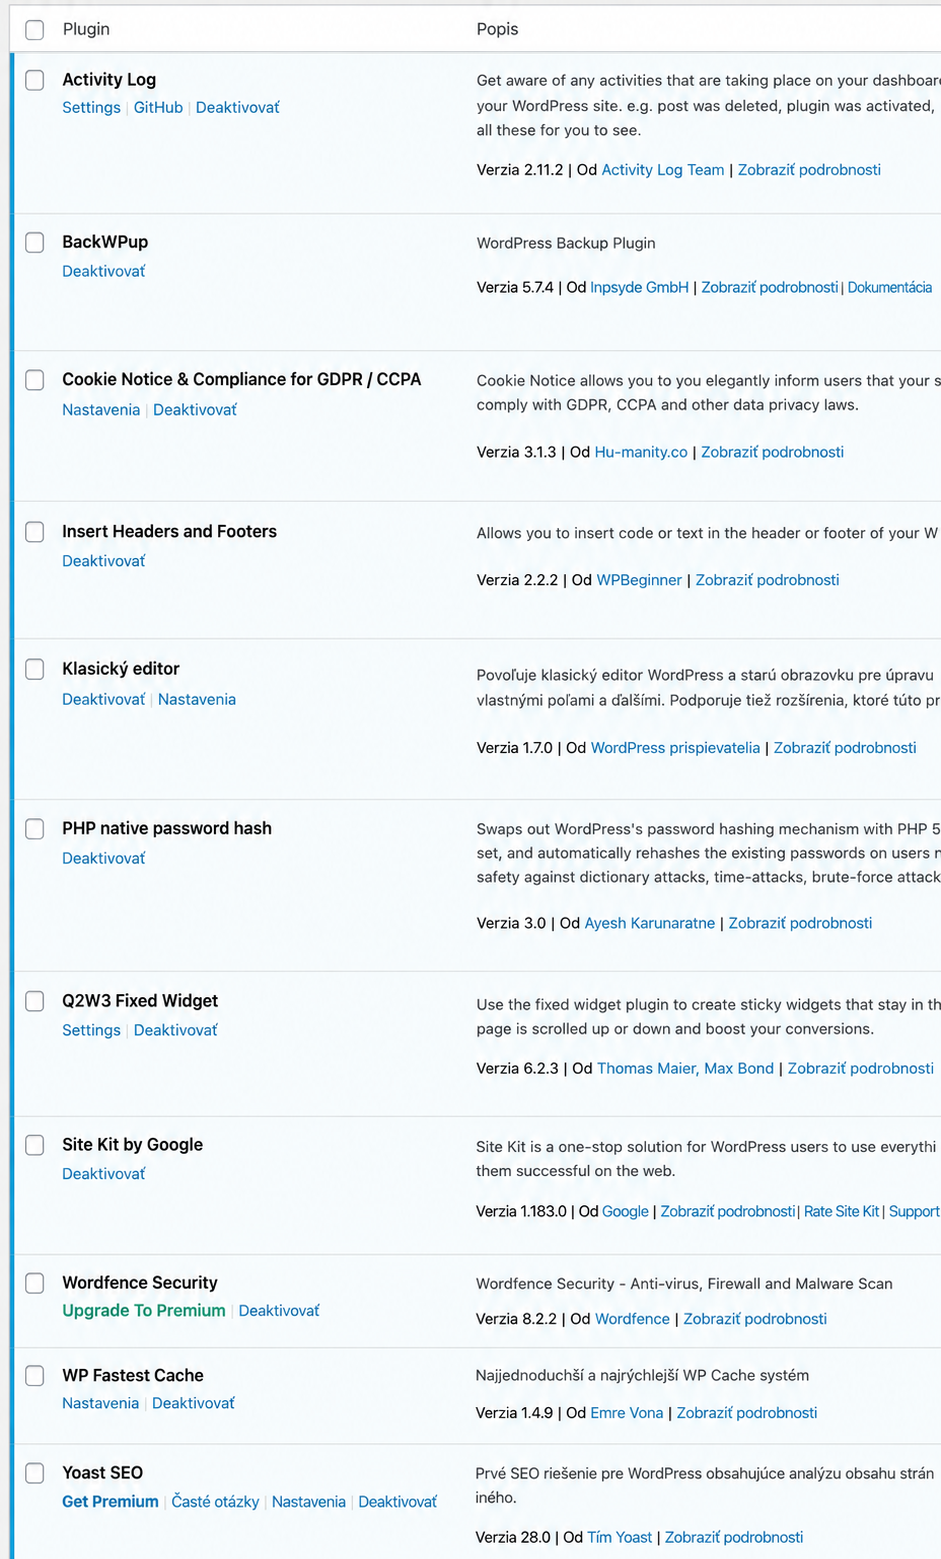Show details for Cookie Notice plugin
This screenshot has width=941, height=1559.
(x=772, y=452)
